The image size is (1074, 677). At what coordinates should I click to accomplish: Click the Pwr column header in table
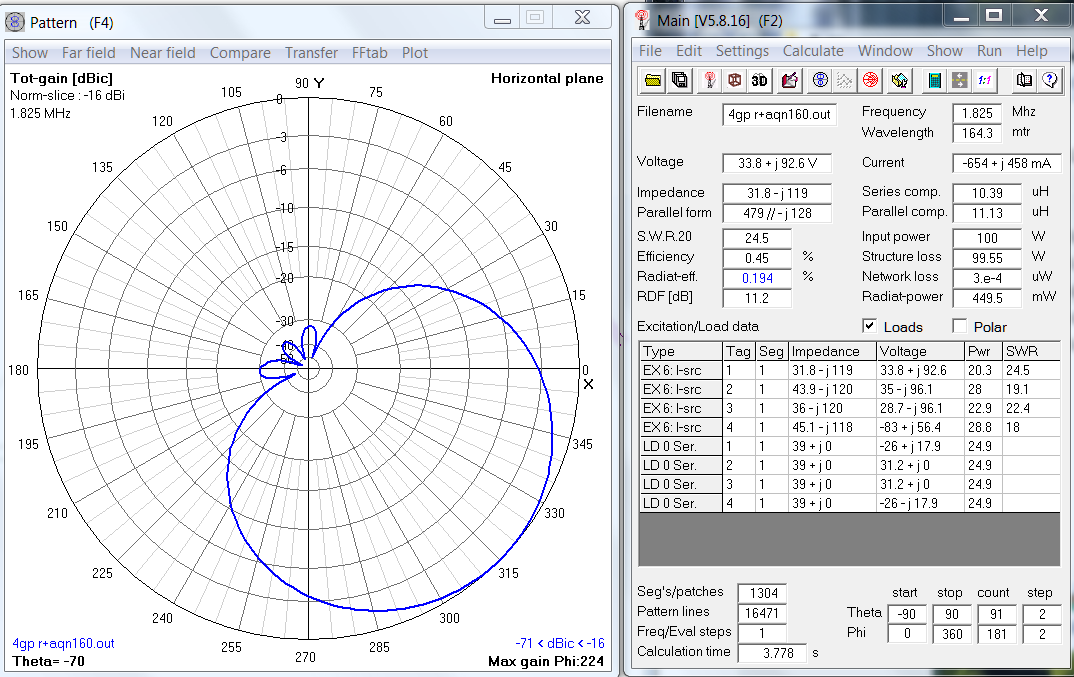pyautogui.click(x=983, y=352)
